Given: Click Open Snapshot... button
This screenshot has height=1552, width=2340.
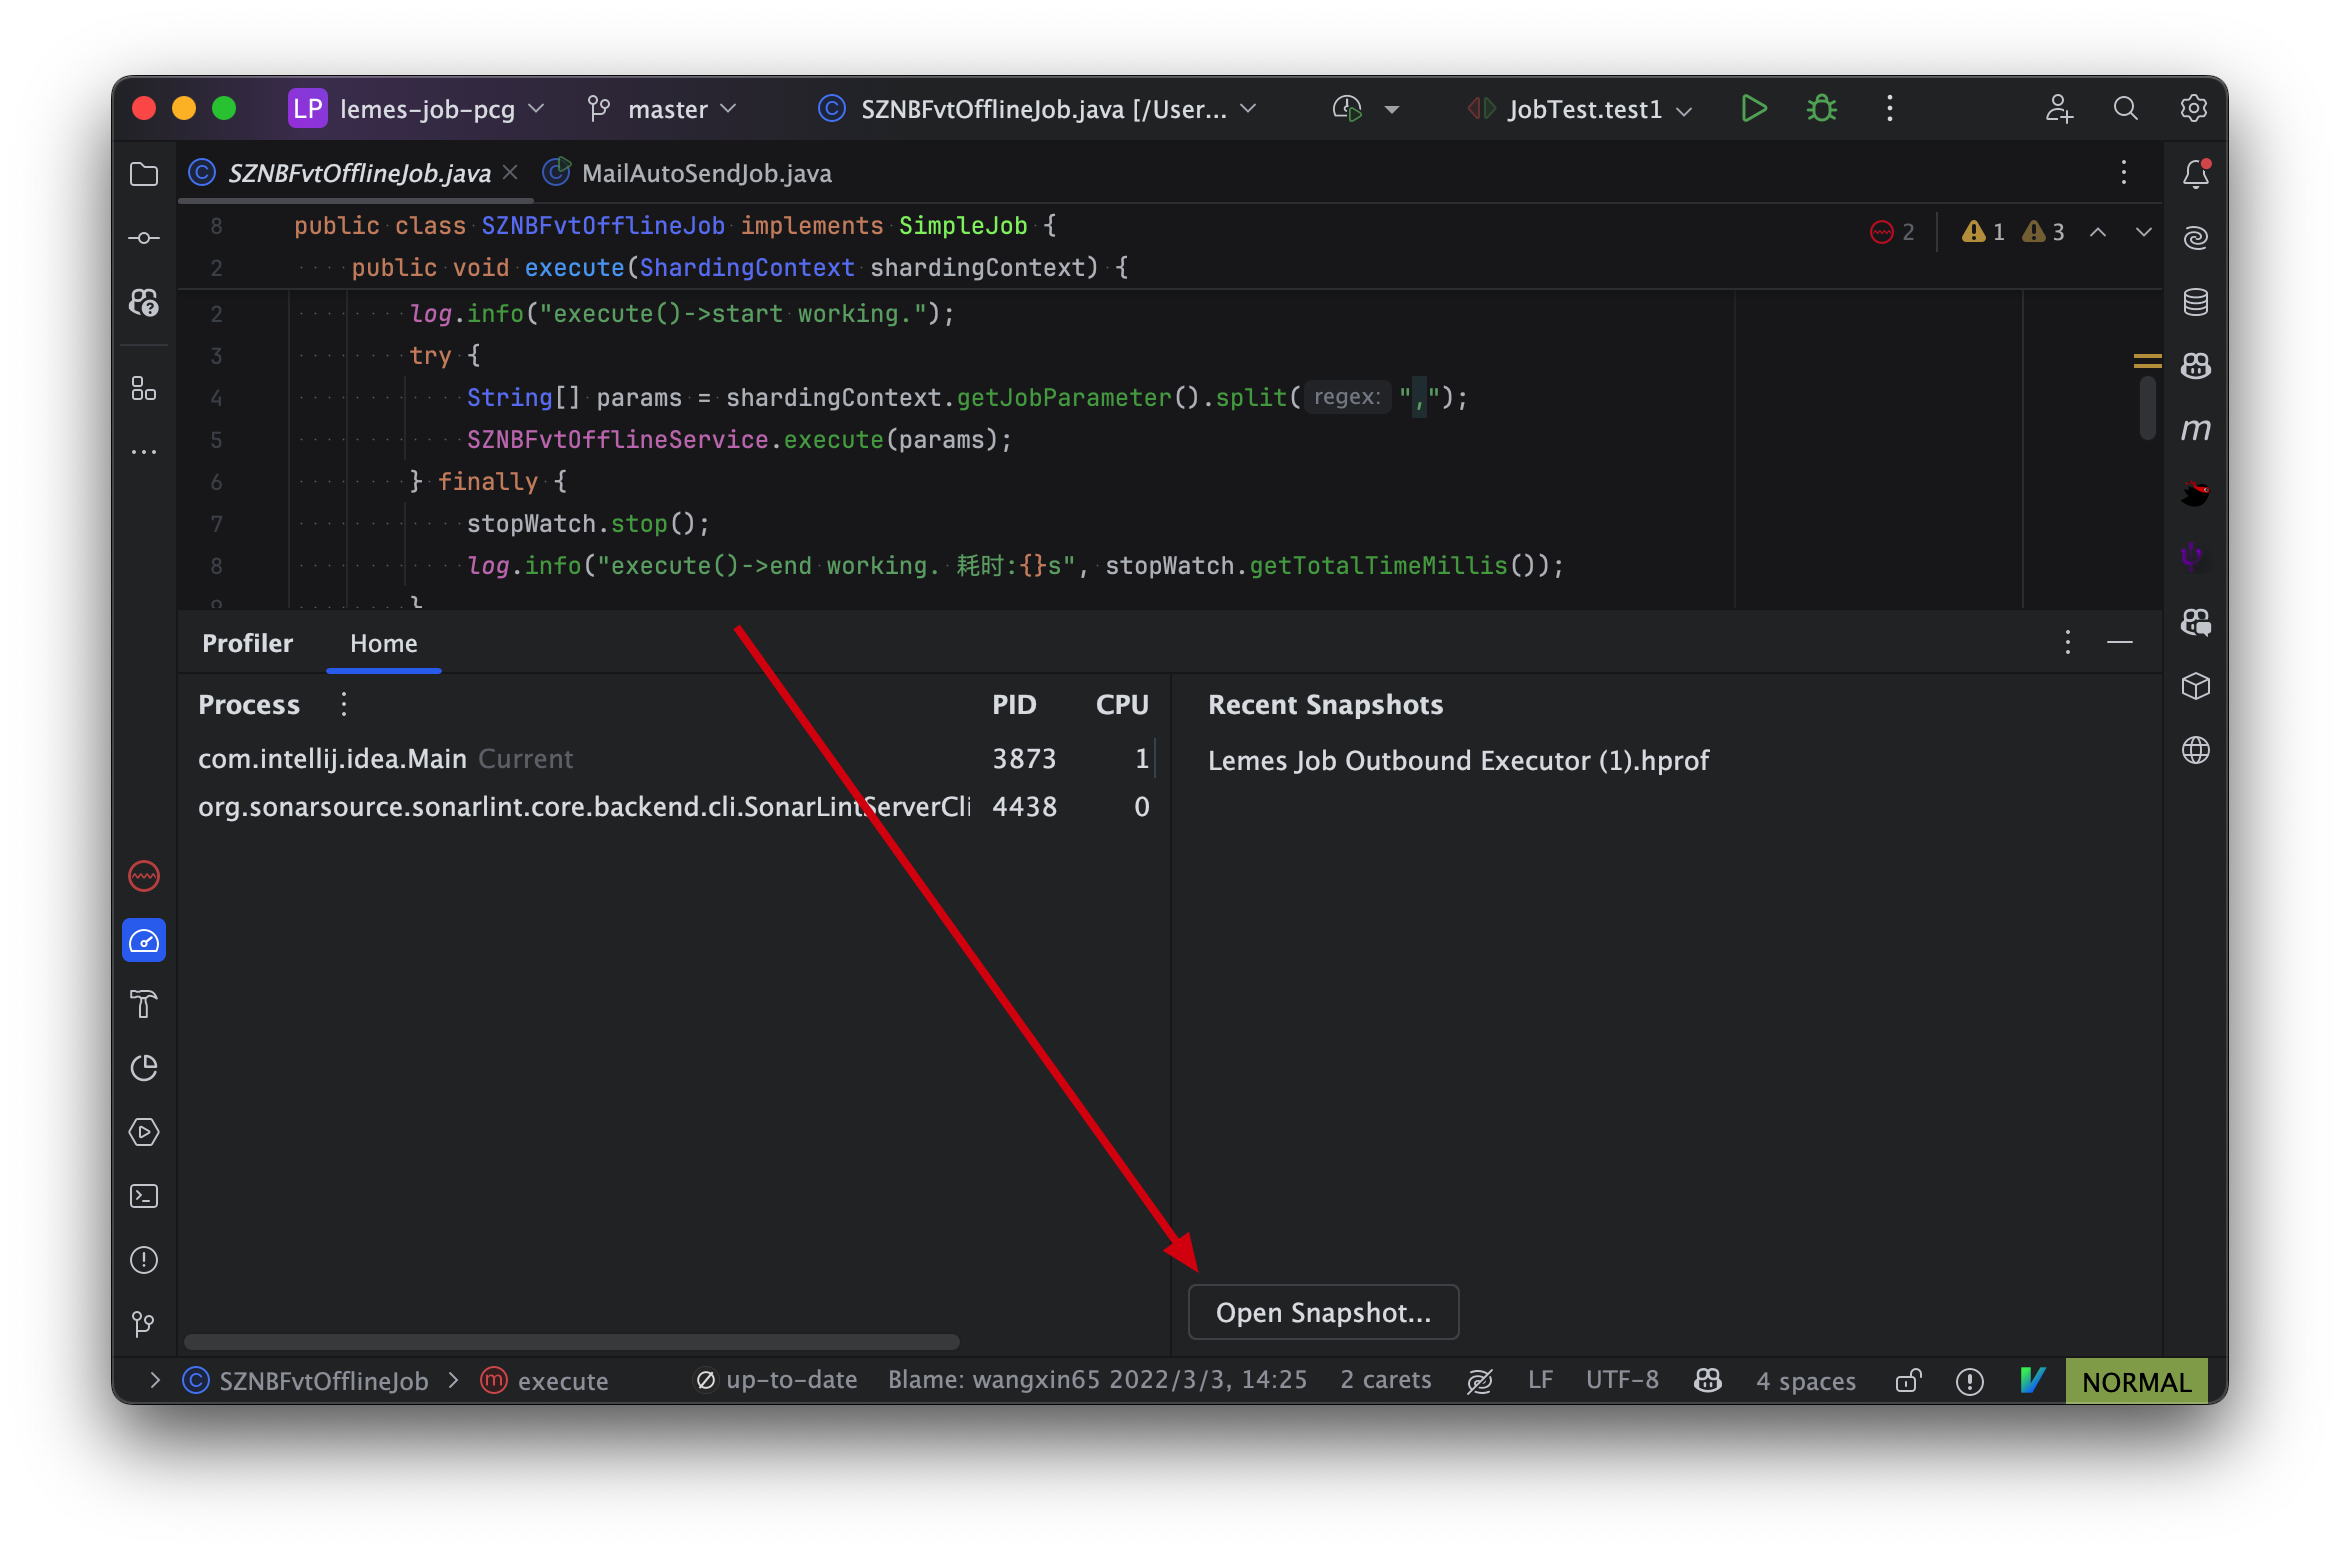Looking at the screenshot, I should [1323, 1312].
